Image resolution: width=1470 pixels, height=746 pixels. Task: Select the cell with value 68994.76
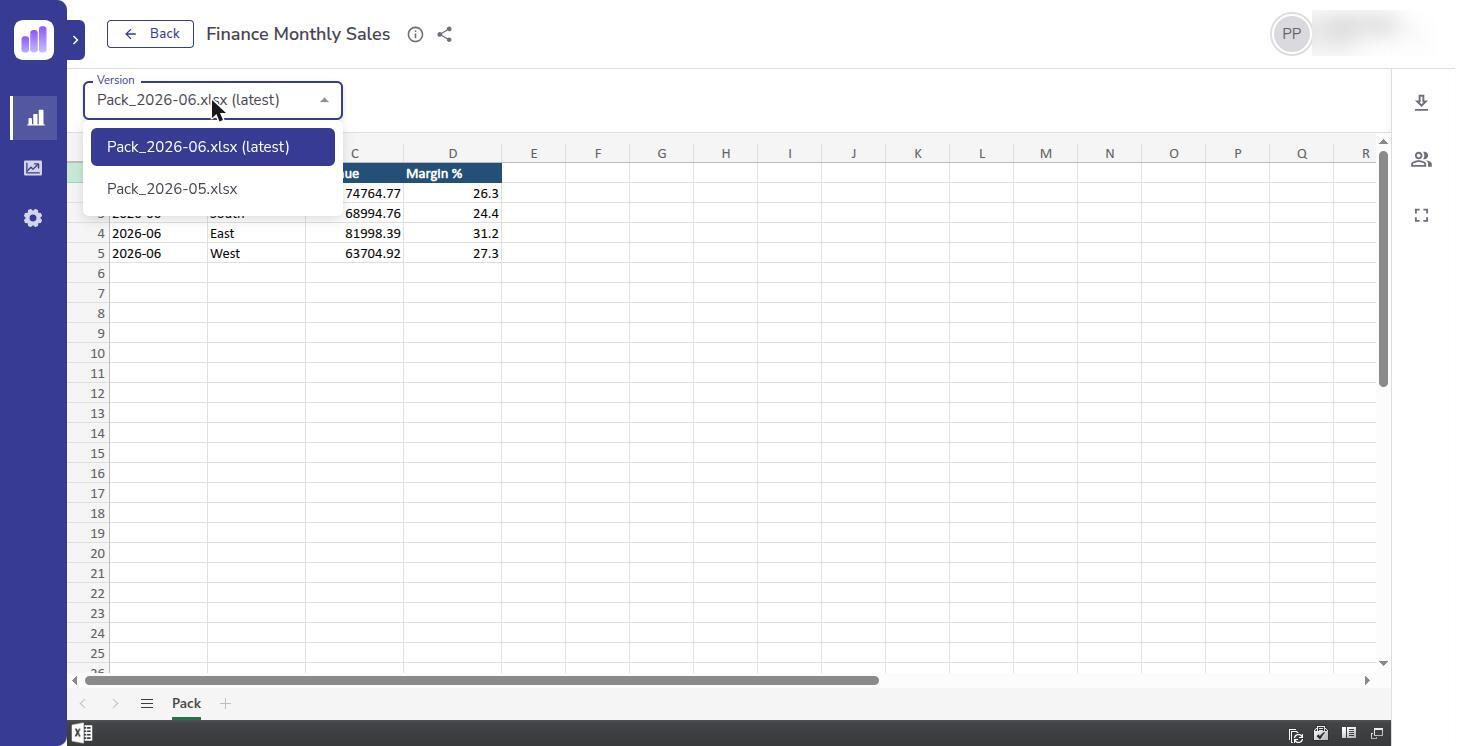tap(372, 214)
